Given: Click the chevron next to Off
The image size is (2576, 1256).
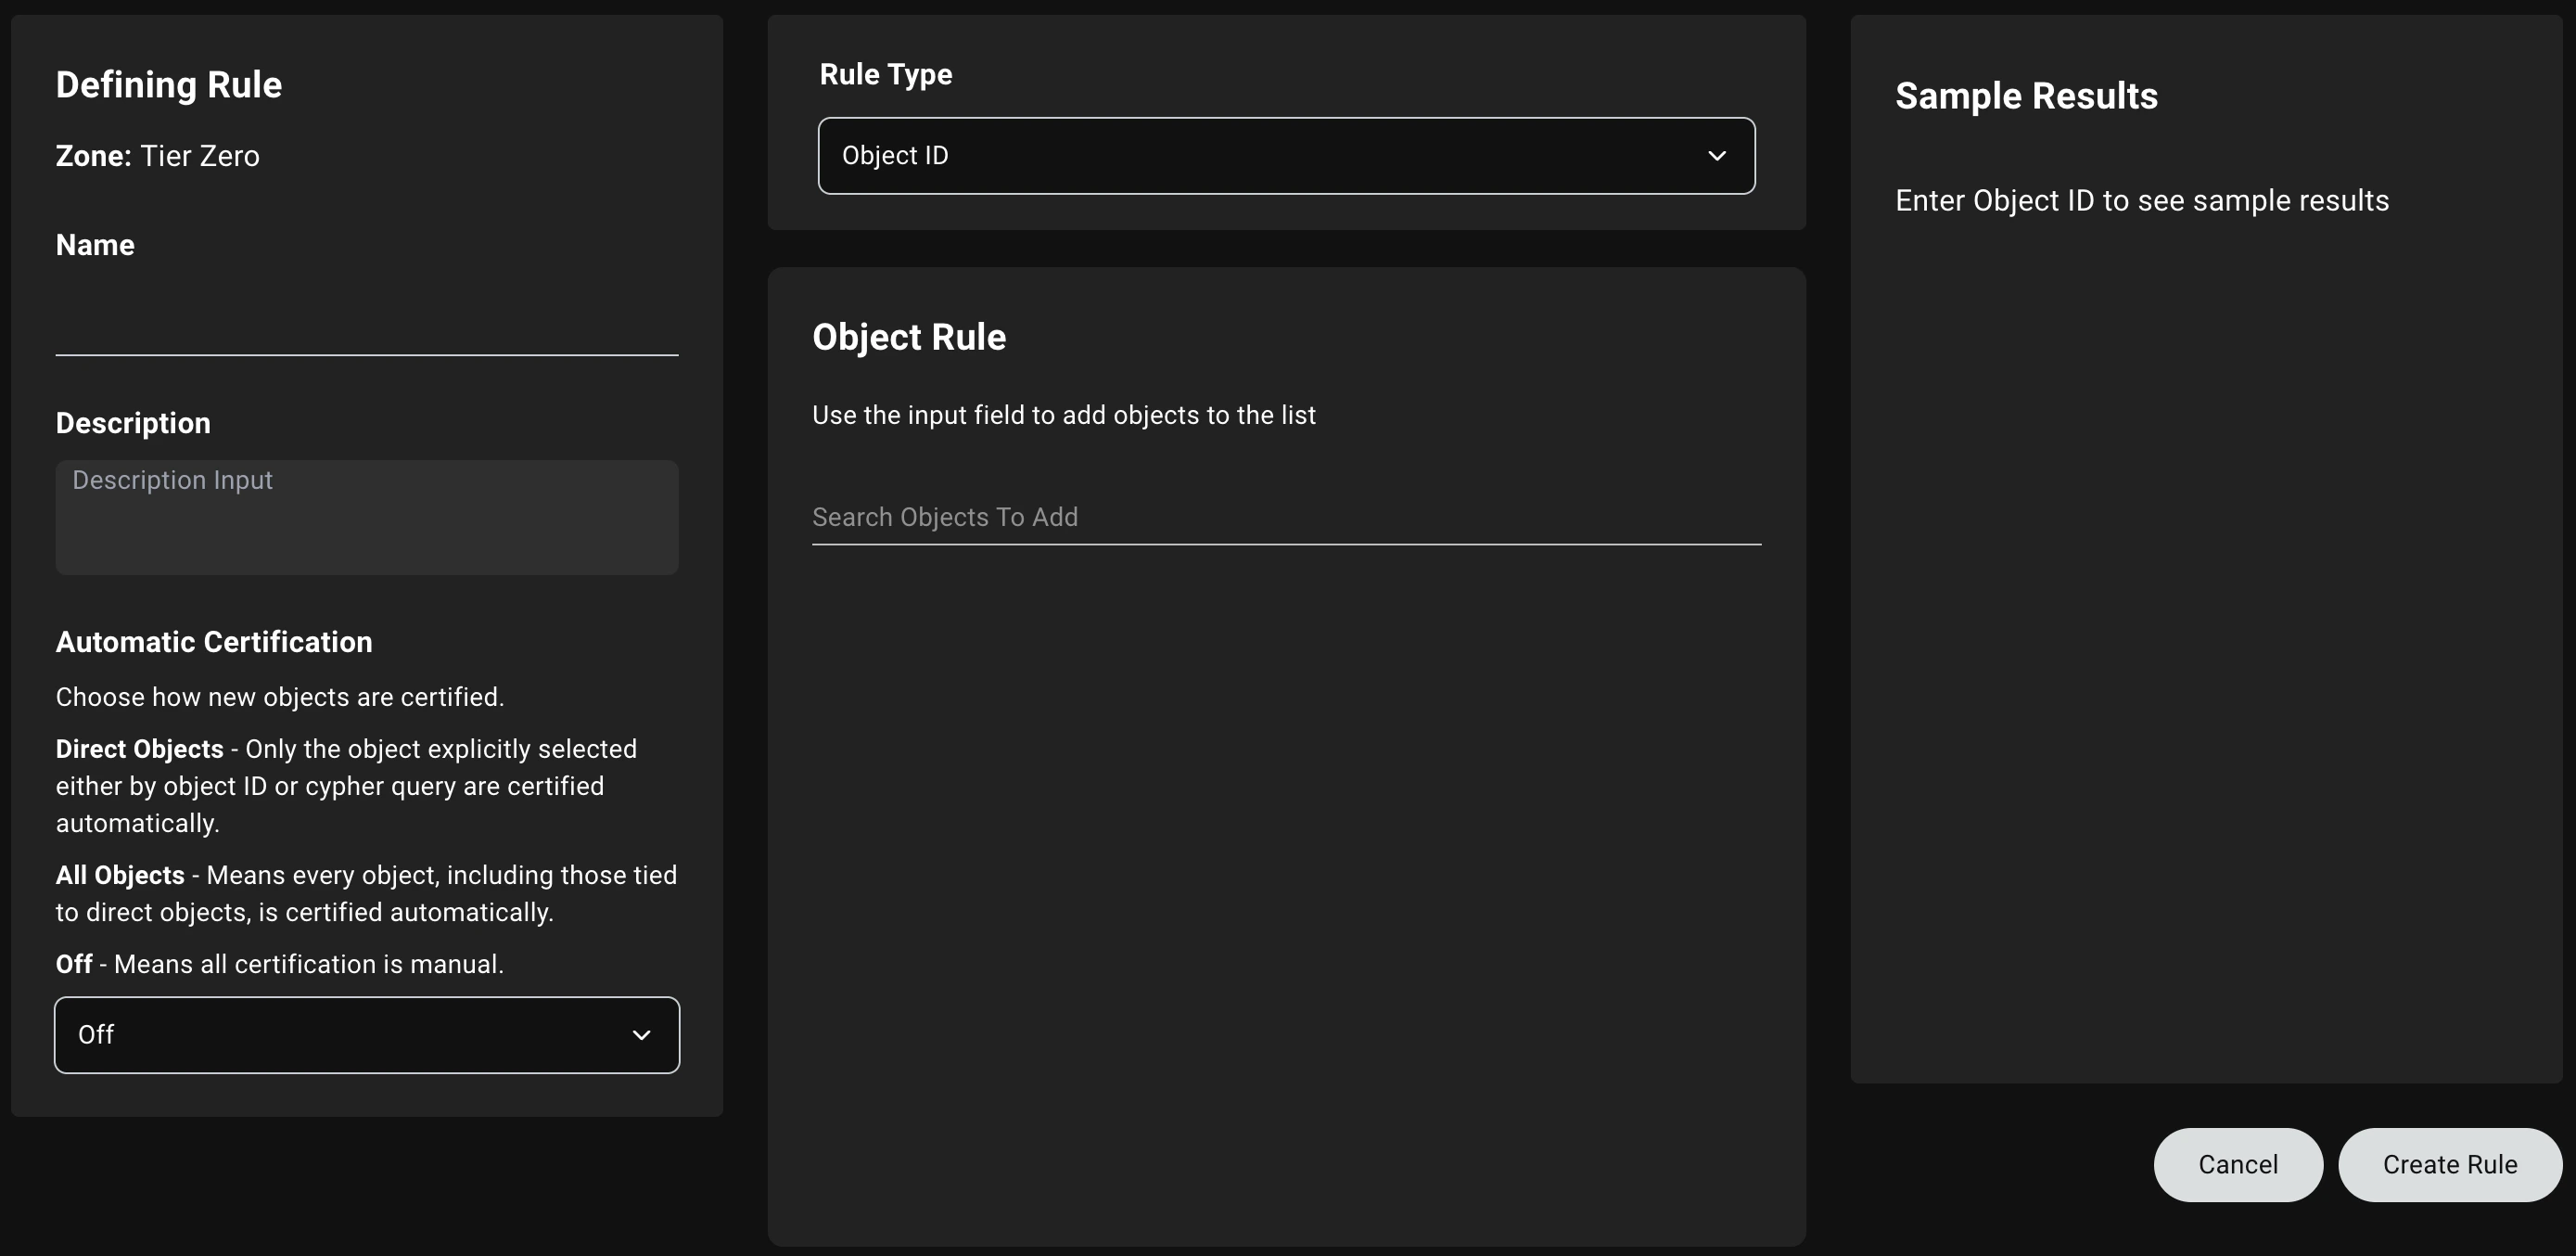Looking at the screenshot, I should 642,1035.
